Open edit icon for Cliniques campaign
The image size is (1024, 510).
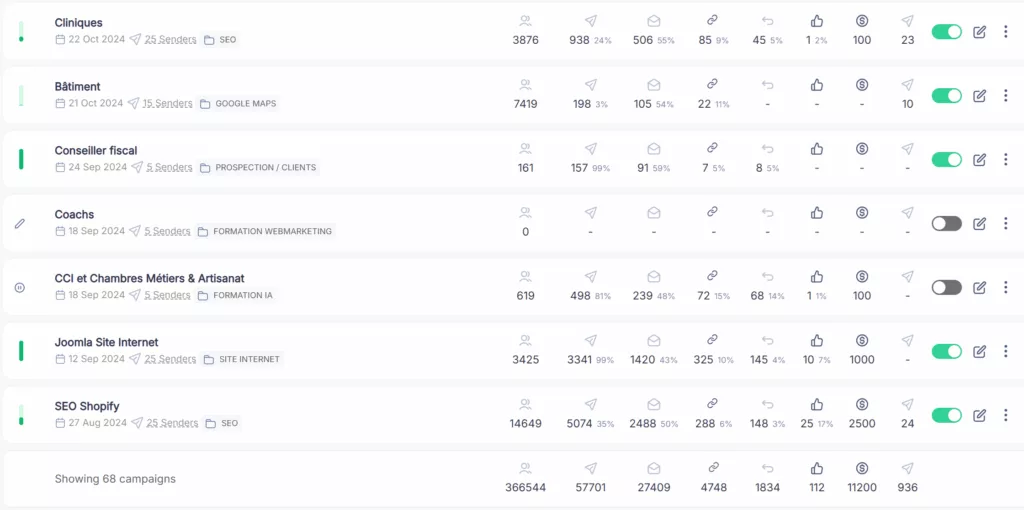click(x=979, y=32)
